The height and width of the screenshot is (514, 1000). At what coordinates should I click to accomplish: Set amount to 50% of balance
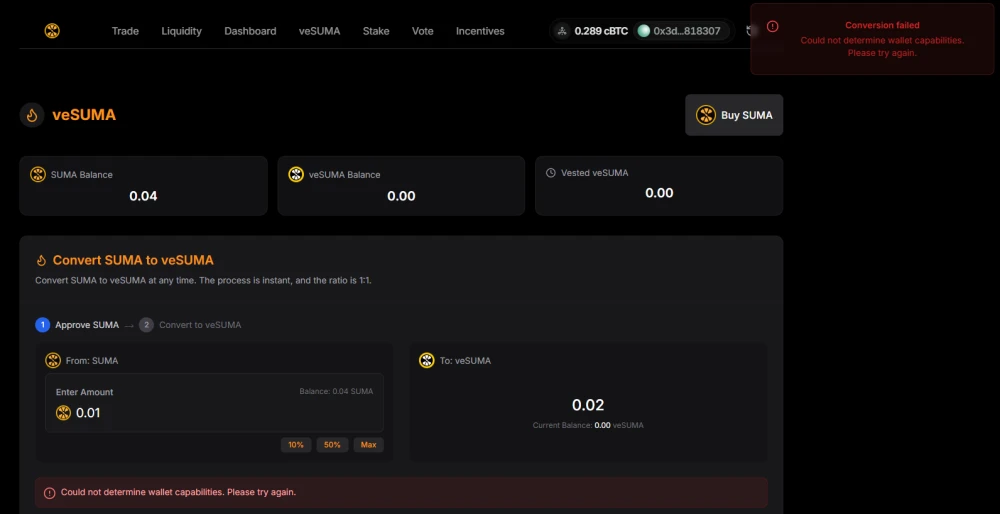tap(332, 444)
